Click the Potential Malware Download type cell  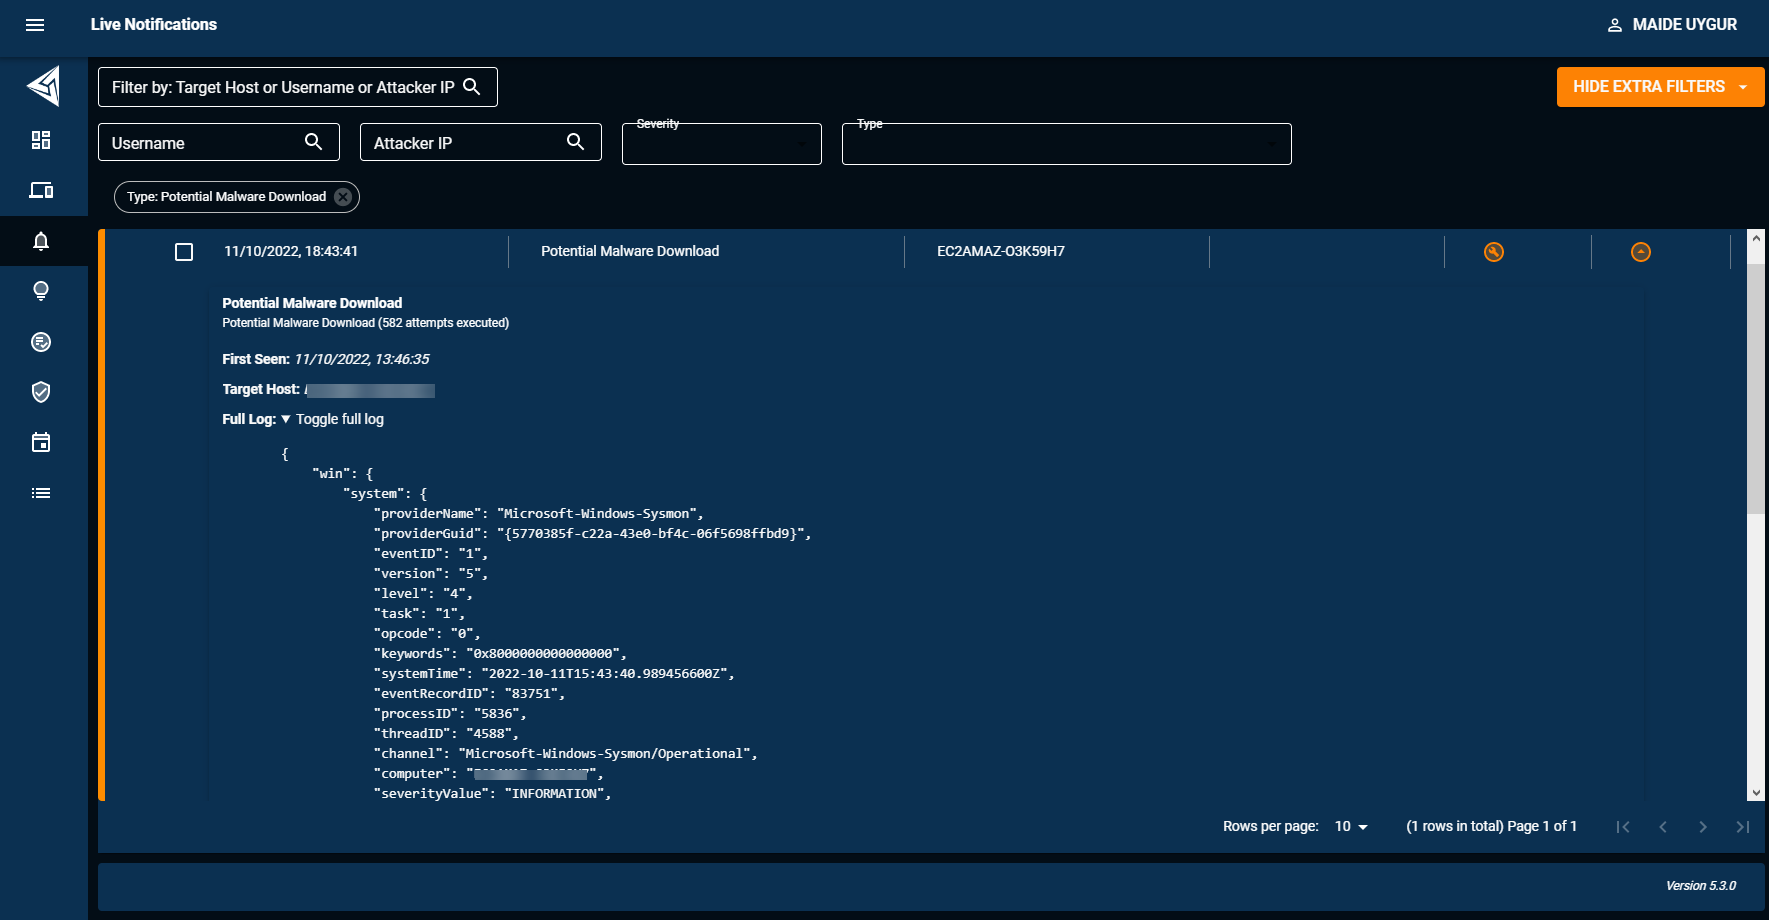tap(630, 252)
